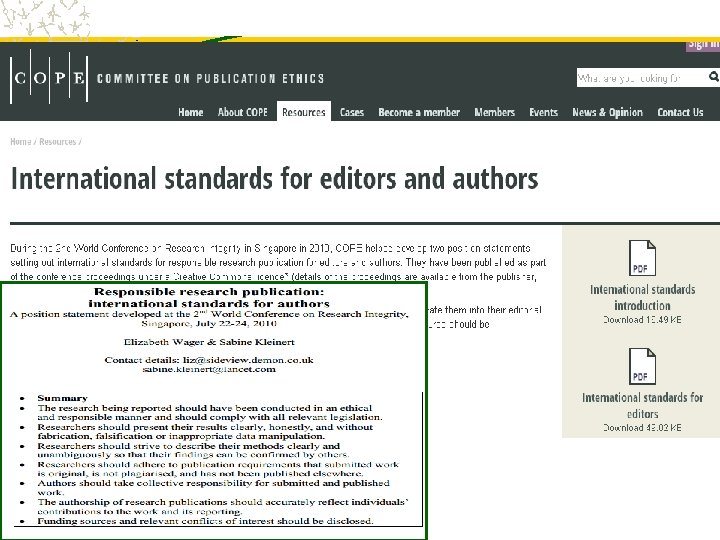Click the bullet 'Authors should take collective responsibility'
This screenshot has height=540, width=720.
tap(214, 488)
